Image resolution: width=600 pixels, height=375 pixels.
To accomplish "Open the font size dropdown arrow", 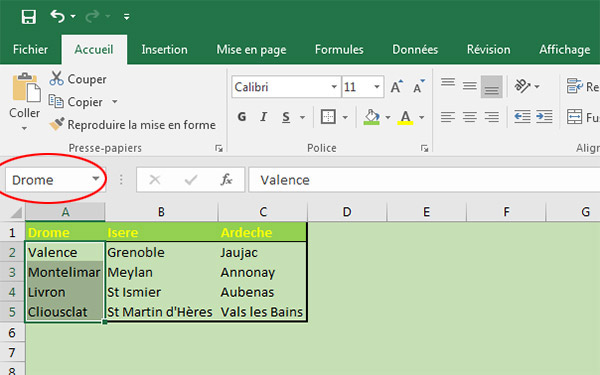I will click(377, 87).
